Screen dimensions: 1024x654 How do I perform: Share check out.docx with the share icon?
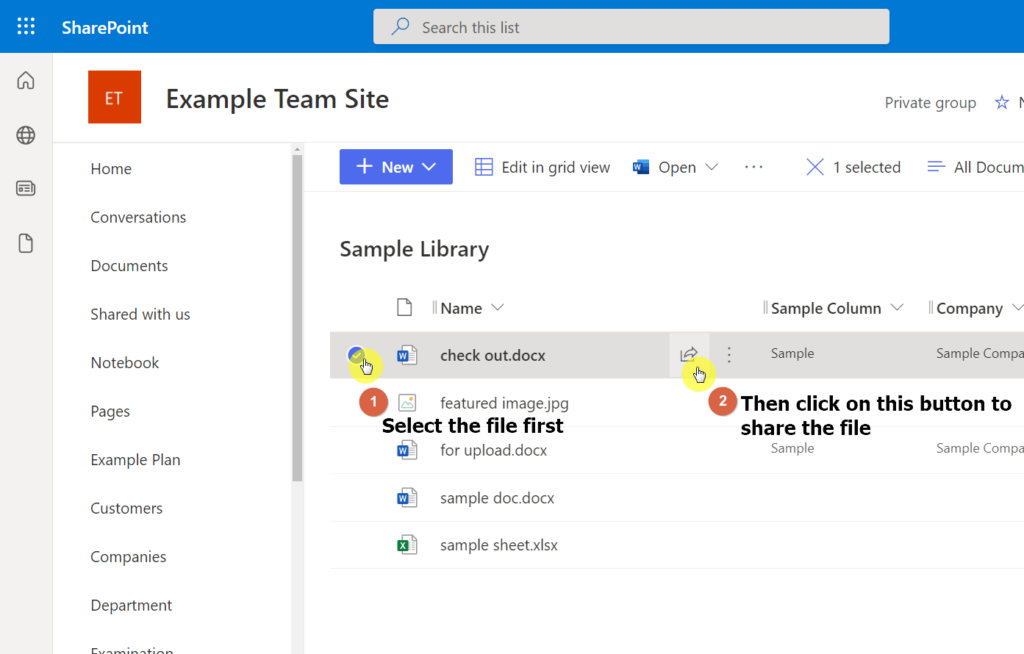point(688,355)
